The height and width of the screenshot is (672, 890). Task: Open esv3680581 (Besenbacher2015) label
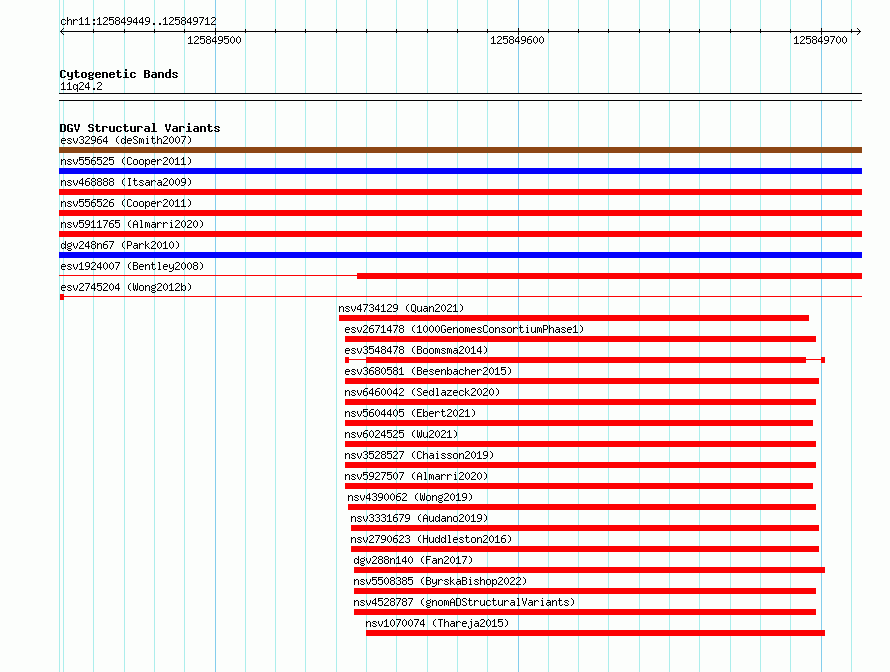click(428, 371)
